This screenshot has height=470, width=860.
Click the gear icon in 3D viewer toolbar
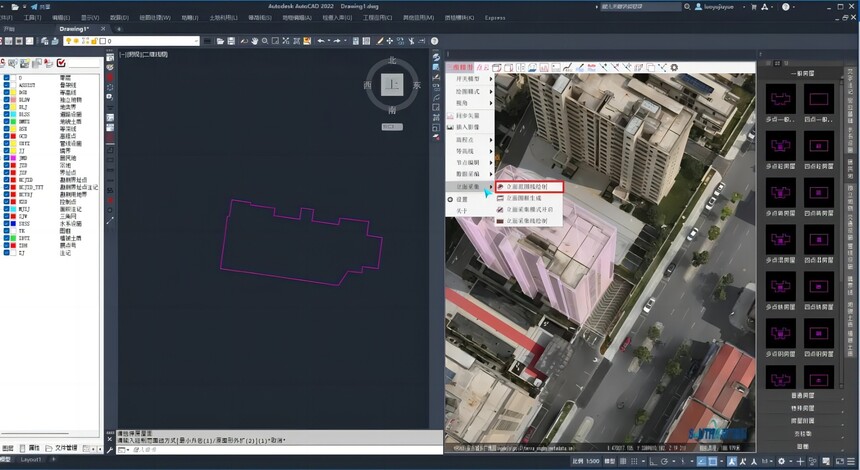pos(674,67)
